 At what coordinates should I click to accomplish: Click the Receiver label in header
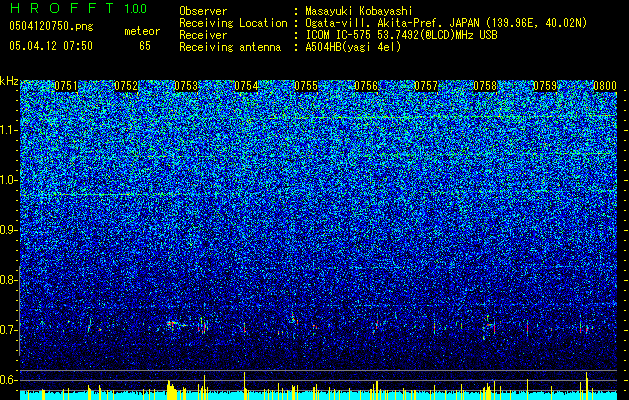click(203, 35)
